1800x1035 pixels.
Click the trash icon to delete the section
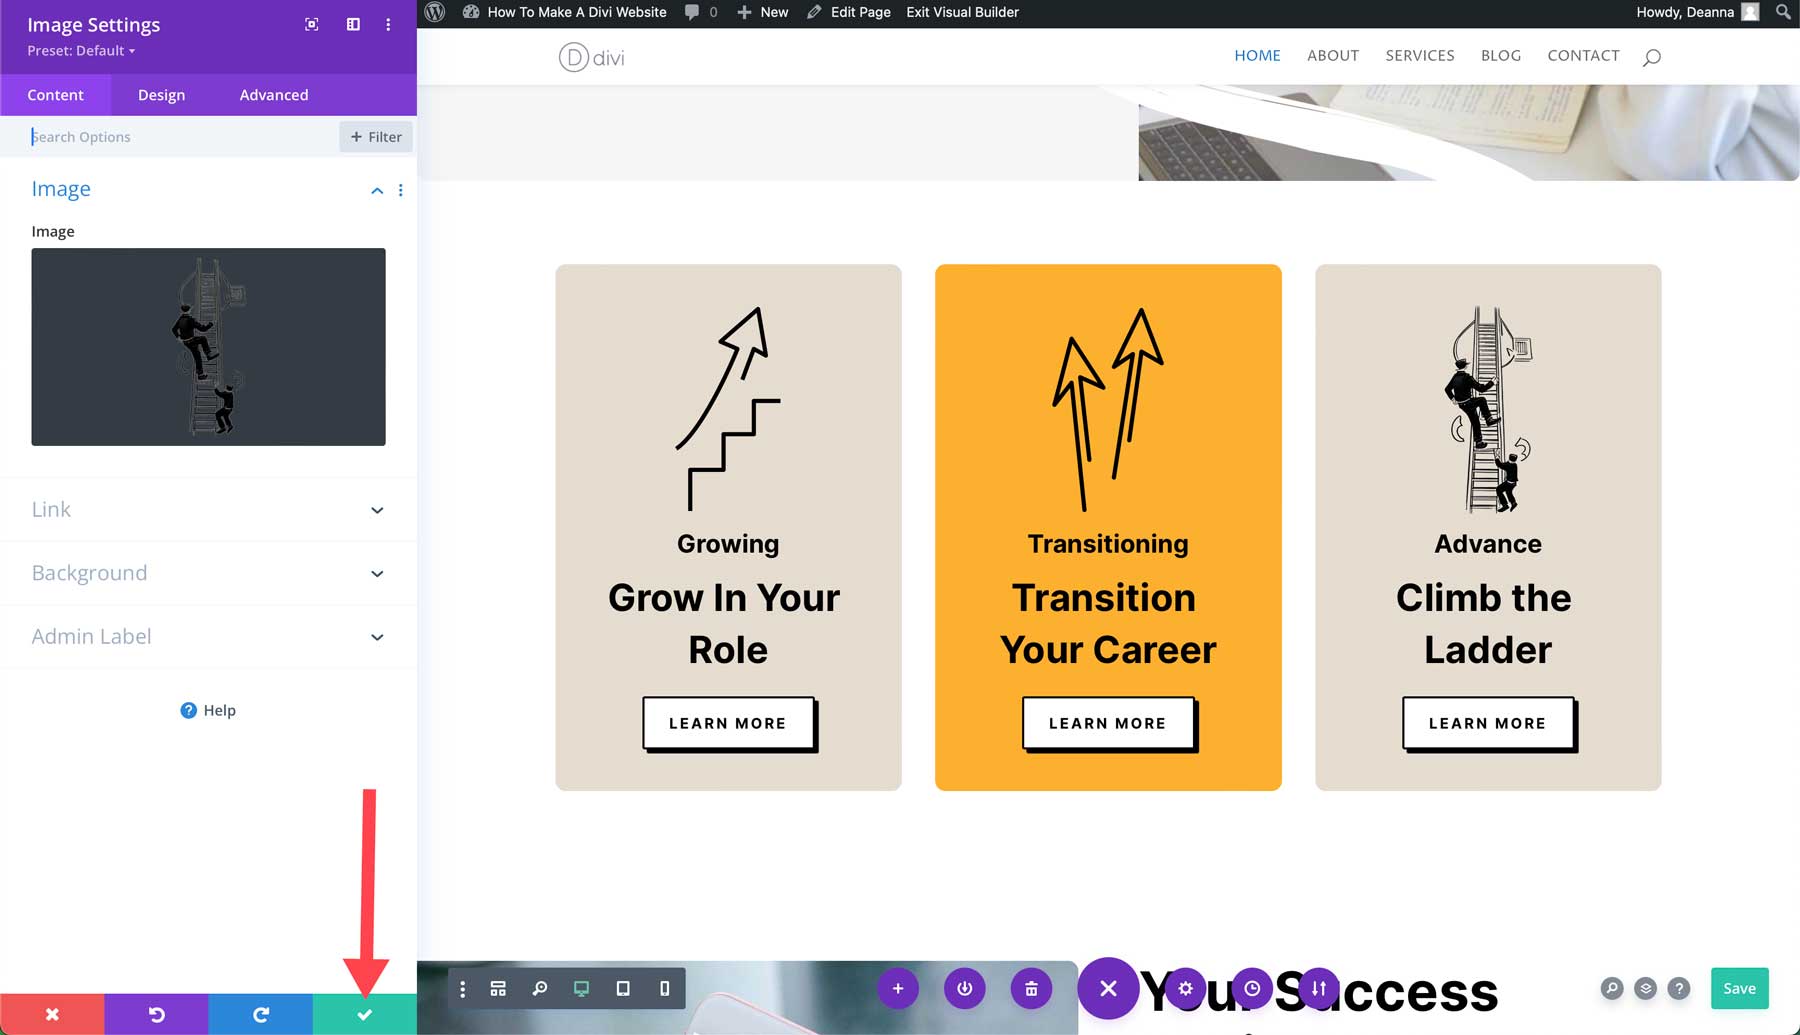(1031, 988)
